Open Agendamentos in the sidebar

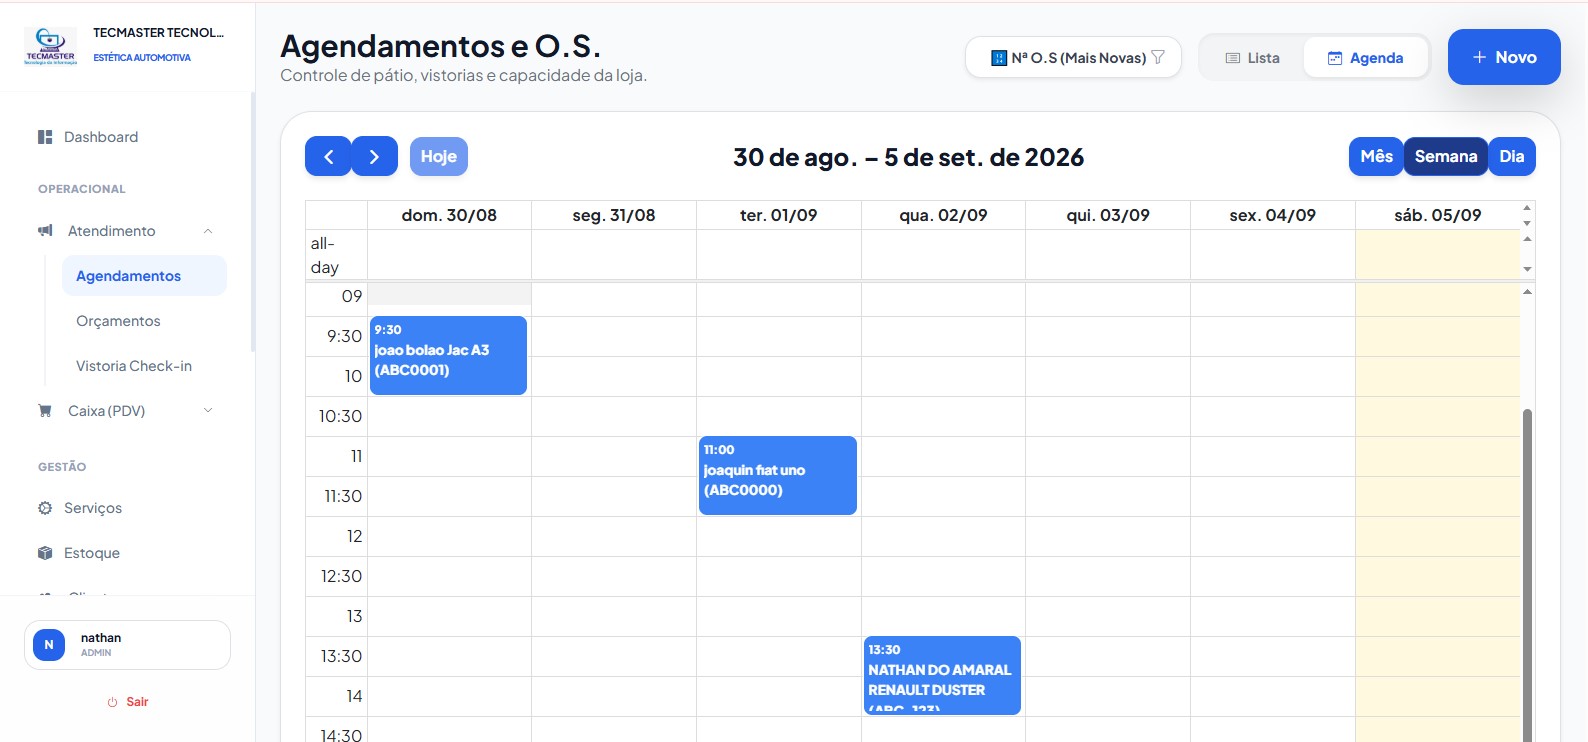(144, 276)
